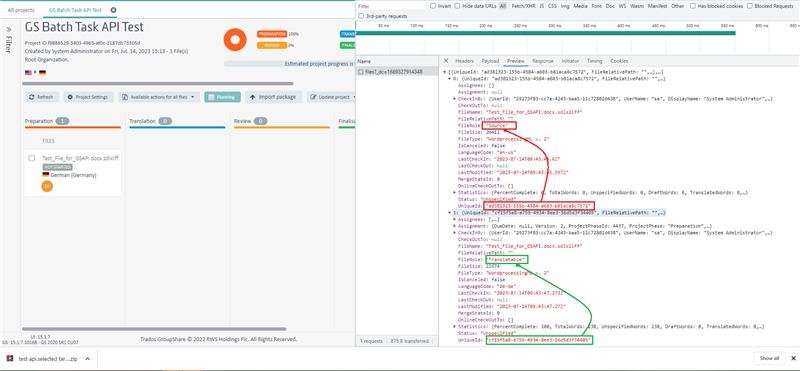Select the Media request filter
Screen dimensions: 800x371
(581, 6)
